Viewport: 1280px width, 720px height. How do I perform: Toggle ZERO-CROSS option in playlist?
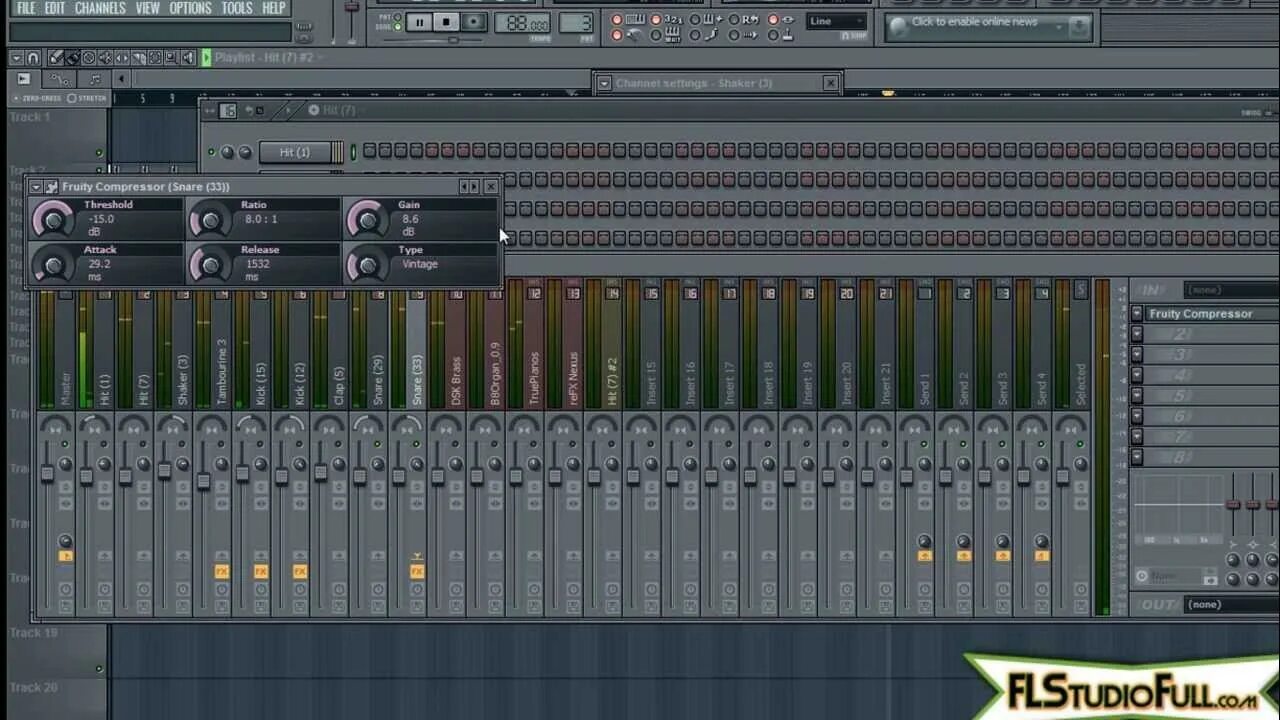[37, 98]
